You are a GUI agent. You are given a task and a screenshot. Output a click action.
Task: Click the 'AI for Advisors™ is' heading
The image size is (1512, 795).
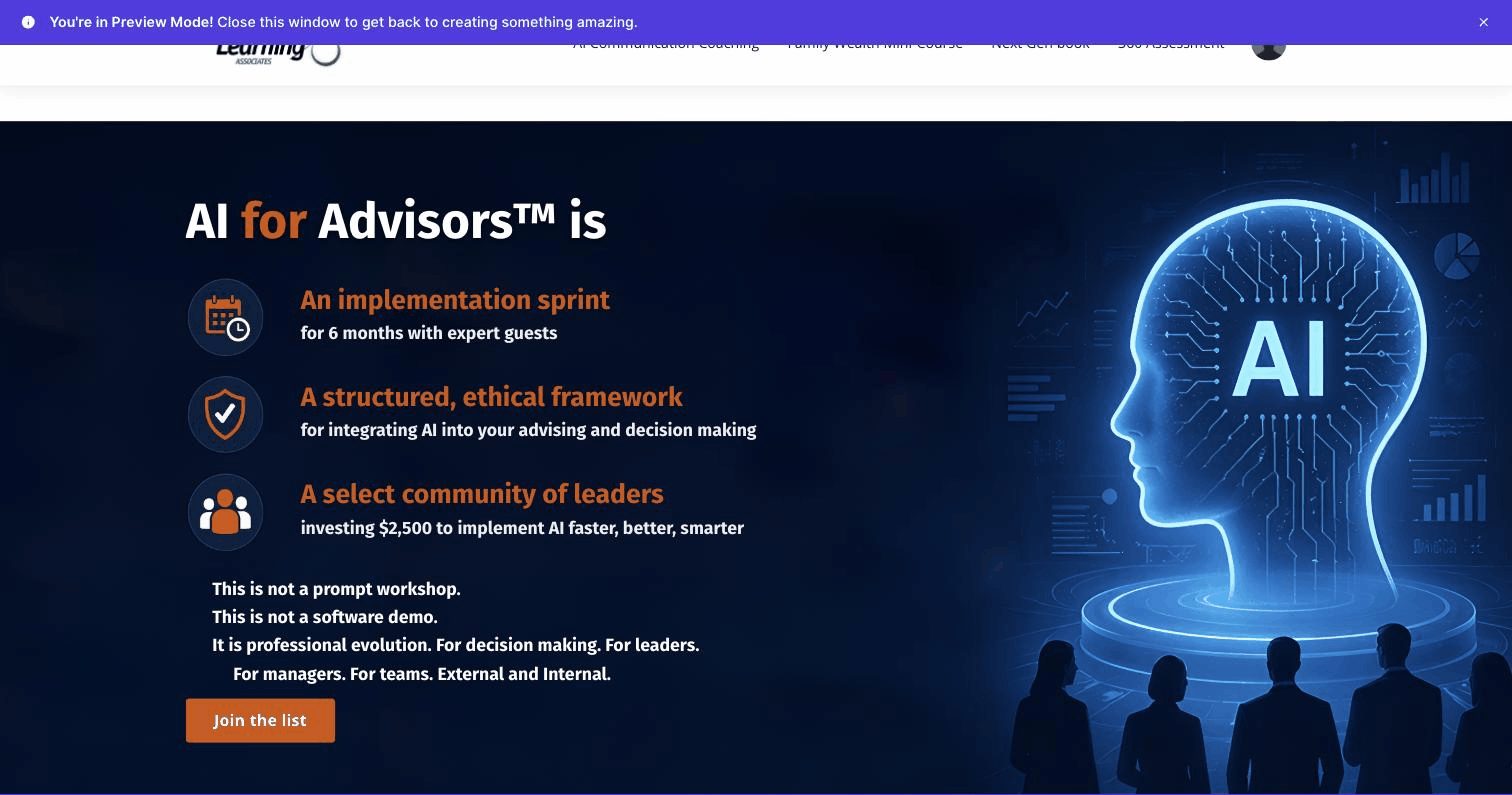396,221
